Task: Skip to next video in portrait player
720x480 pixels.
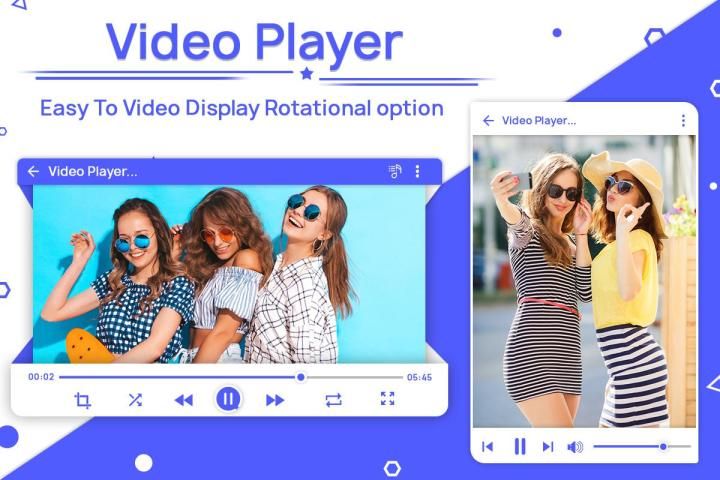Action: pos(548,447)
